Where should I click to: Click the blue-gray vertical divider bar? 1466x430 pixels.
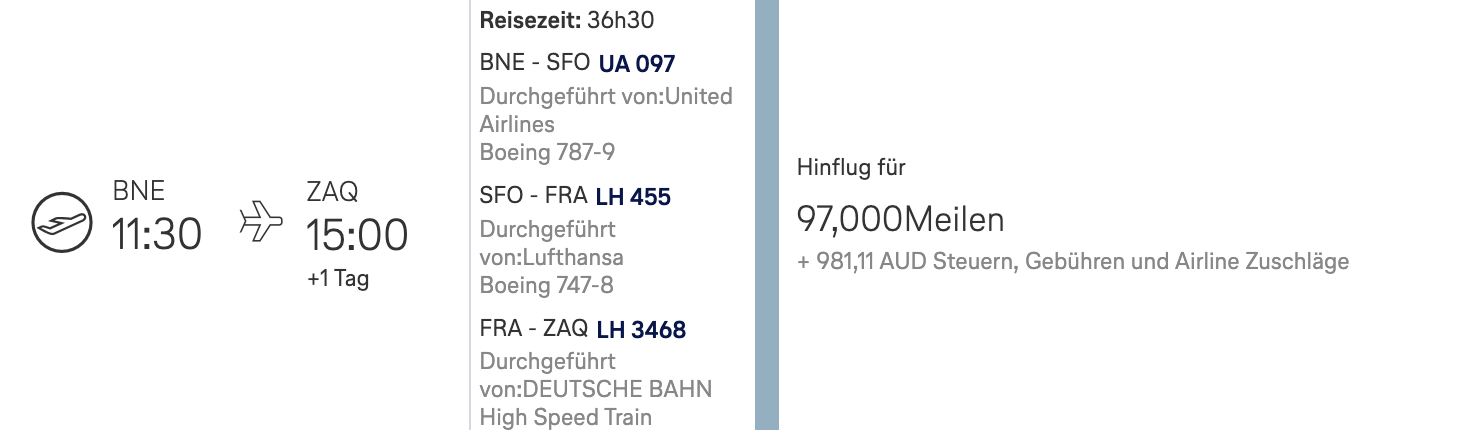(767, 215)
